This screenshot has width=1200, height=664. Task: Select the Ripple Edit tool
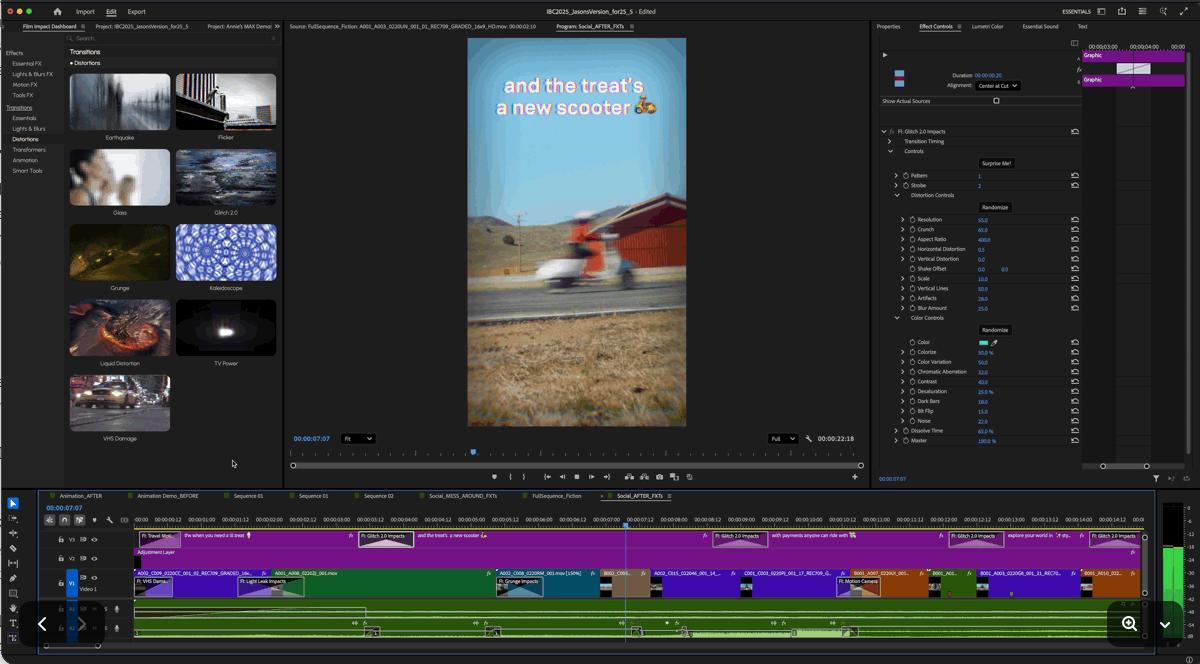coord(13,534)
